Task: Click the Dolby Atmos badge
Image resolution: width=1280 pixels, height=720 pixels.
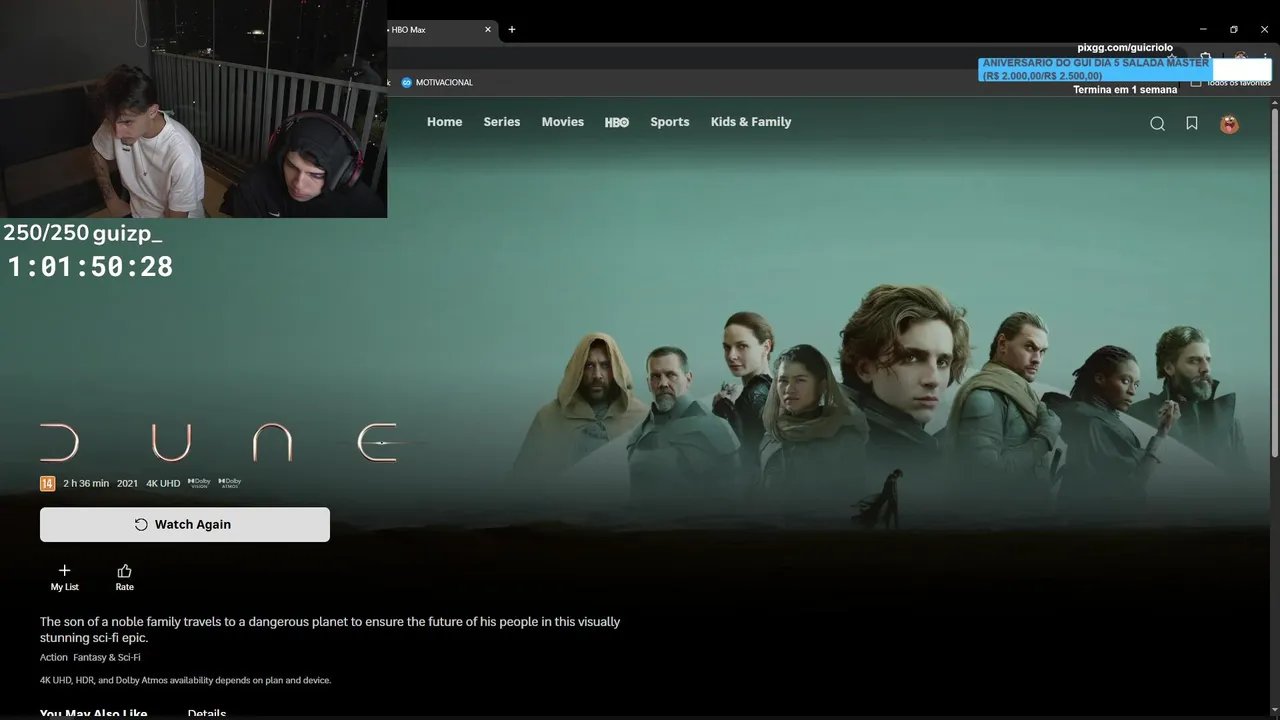Action: coord(229,483)
